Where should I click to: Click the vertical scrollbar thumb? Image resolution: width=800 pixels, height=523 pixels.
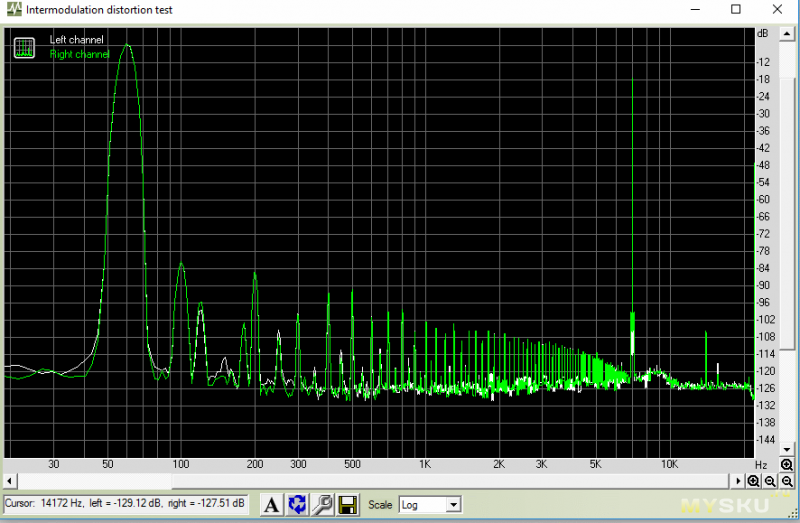pyautogui.click(x=787, y=214)
